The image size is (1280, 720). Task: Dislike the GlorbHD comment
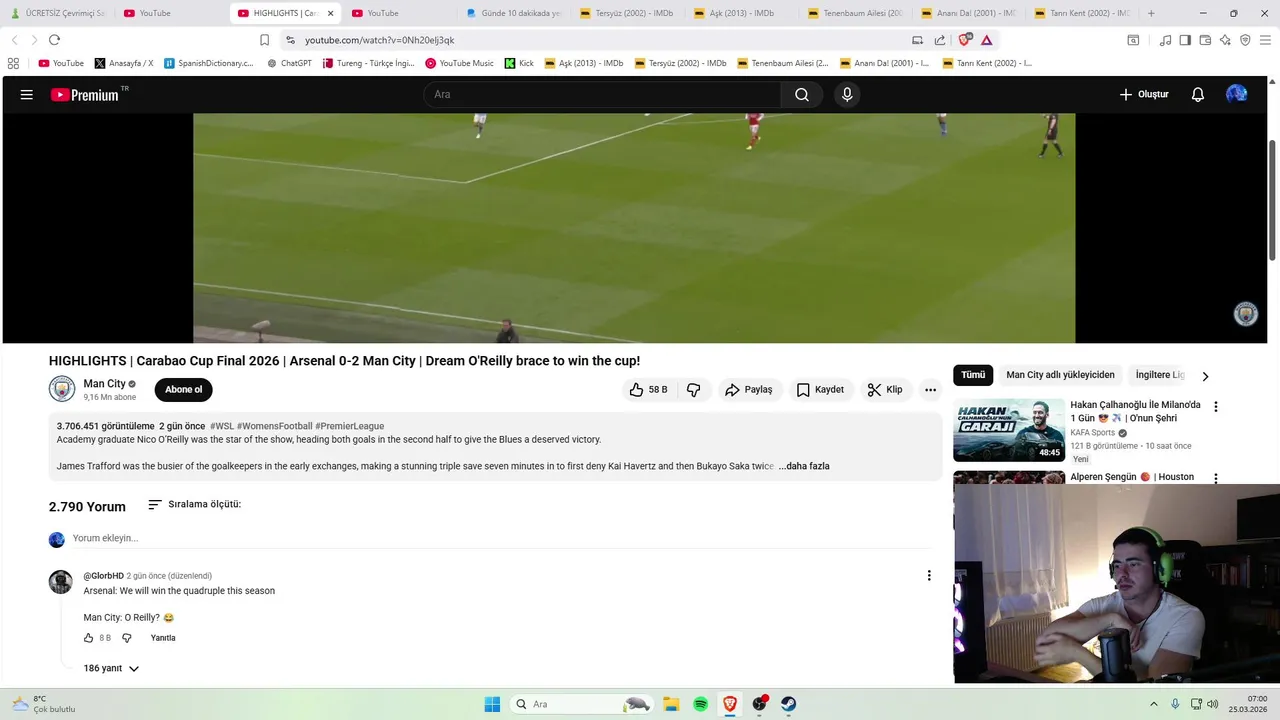coord(127,638)
